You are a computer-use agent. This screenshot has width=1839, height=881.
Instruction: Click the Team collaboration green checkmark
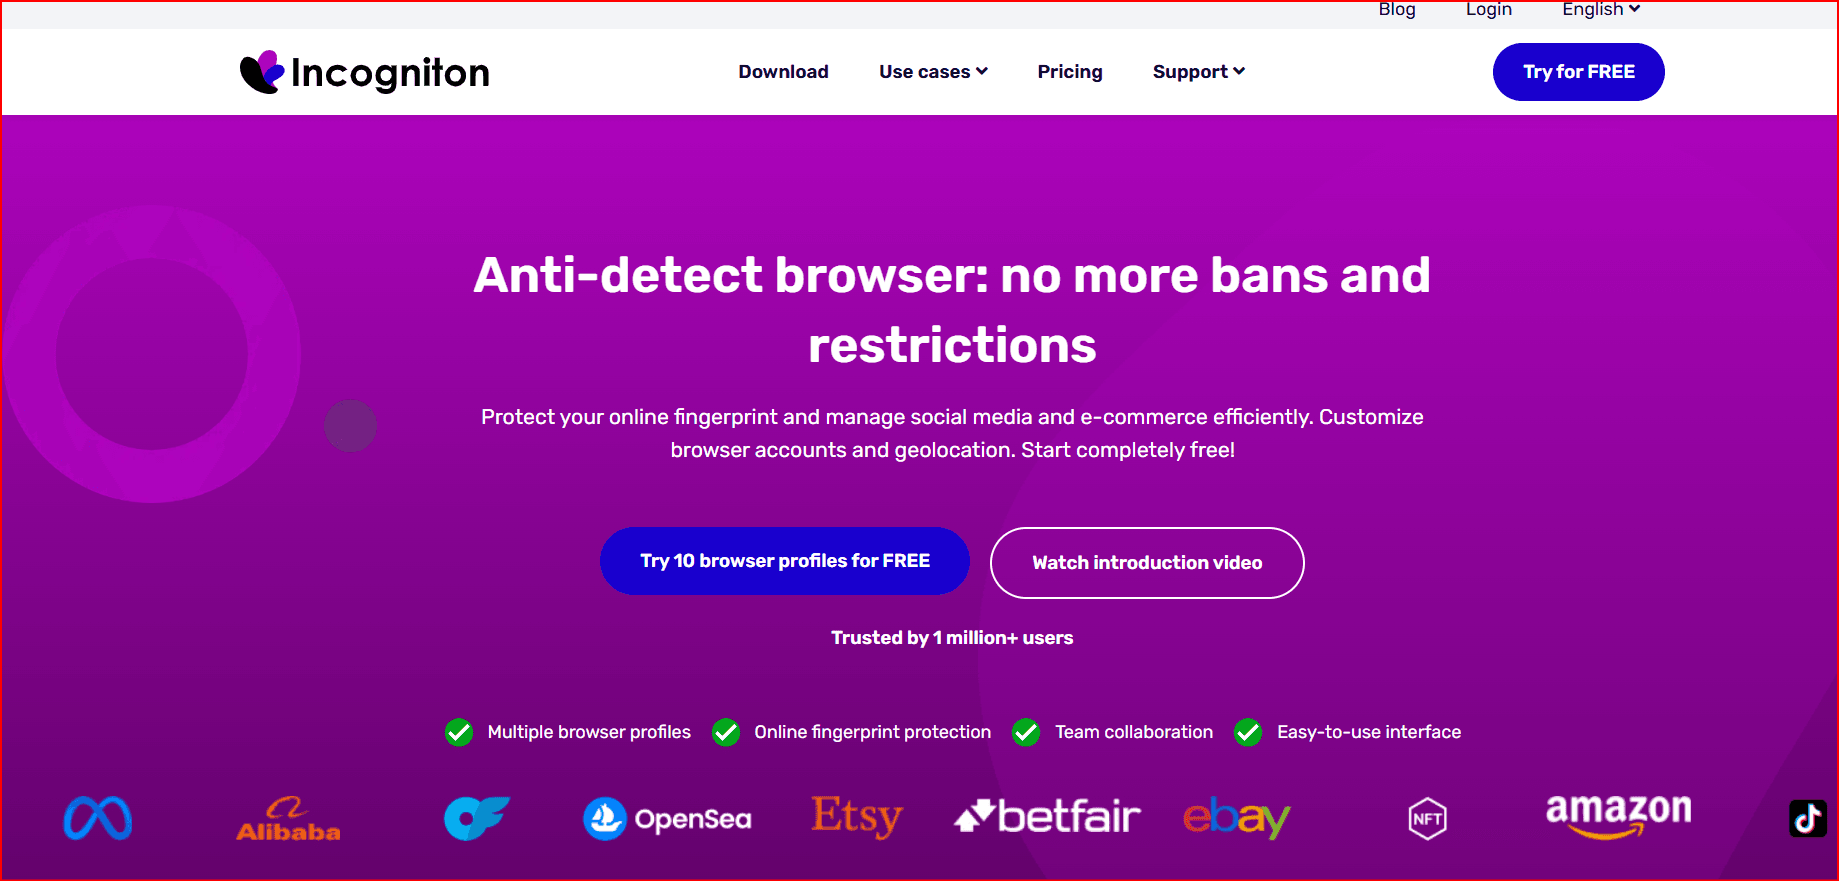tap(1026, 732)
